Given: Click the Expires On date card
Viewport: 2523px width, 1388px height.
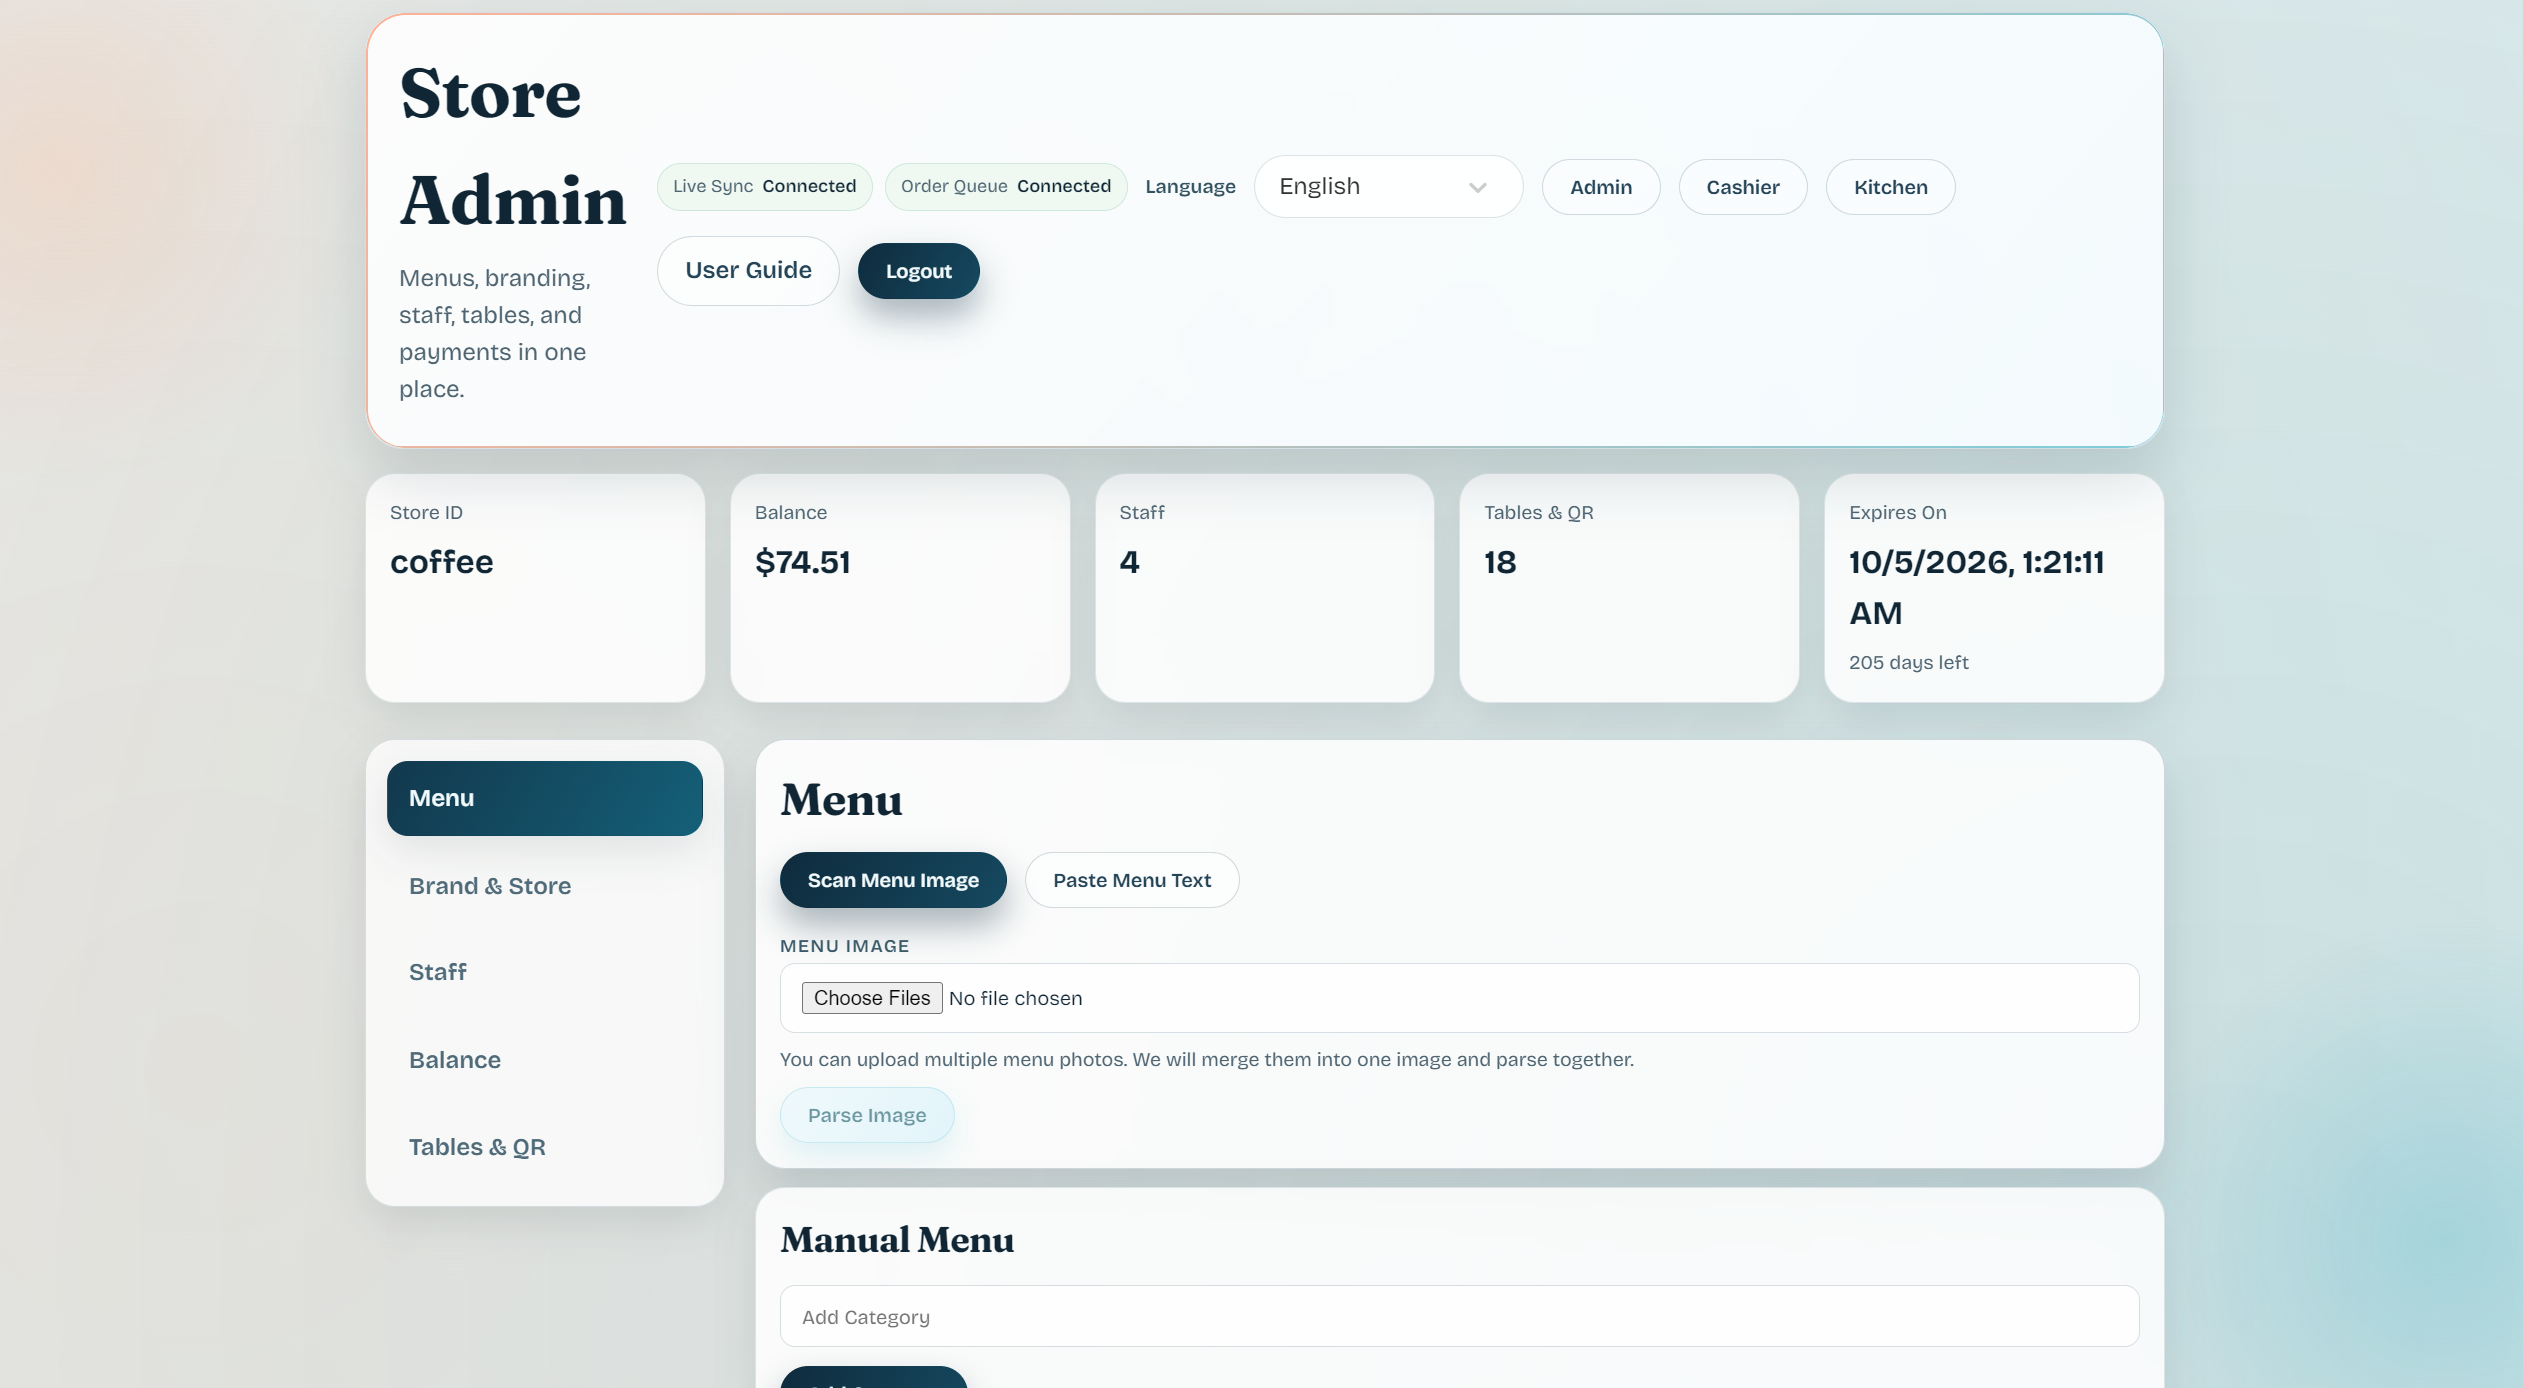Looking at the screenshot, I should click(1994, 588).
